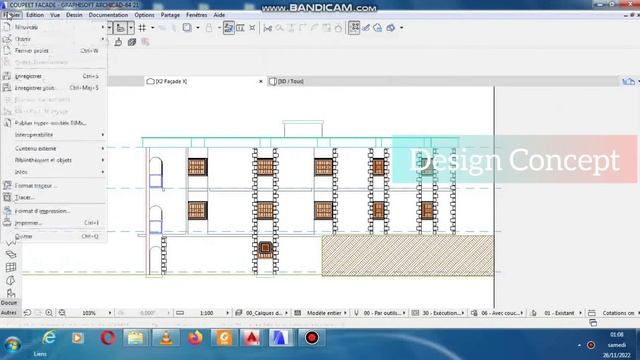This screenshot has height=360, width=640.
Task: Expand Bibliothèques et objets submenu
Action: click(54, 160)
